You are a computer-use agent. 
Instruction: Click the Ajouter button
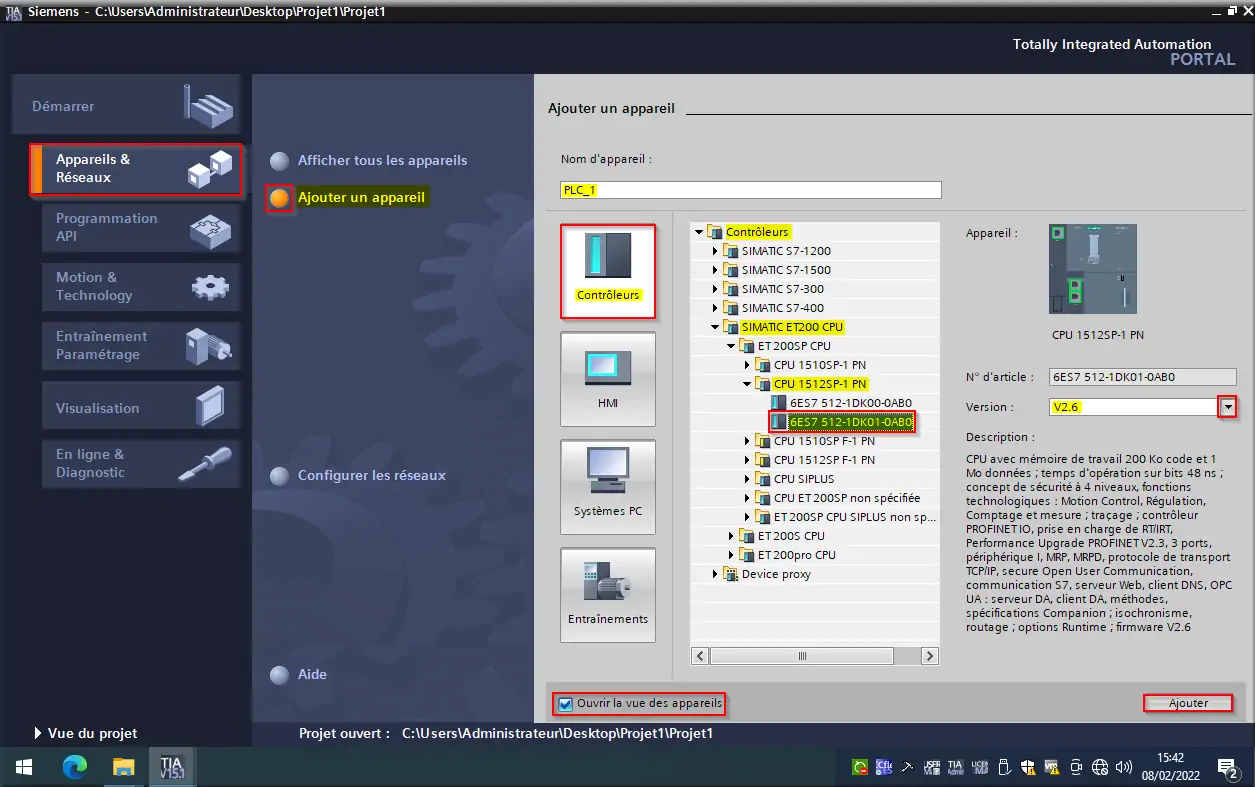[1188, 703]
